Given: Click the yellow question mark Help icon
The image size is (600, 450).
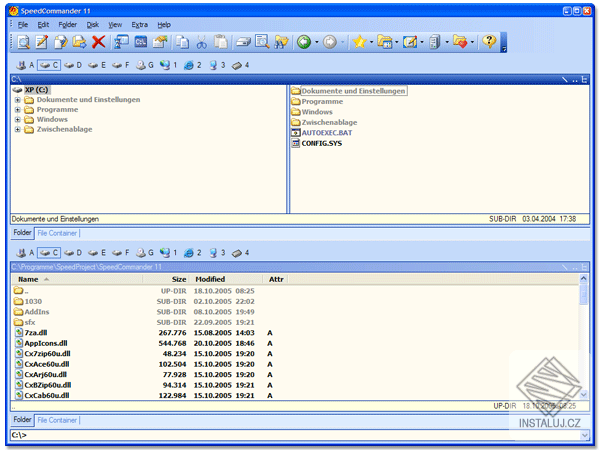Looking at the screenshot, I should coord(489,41).
